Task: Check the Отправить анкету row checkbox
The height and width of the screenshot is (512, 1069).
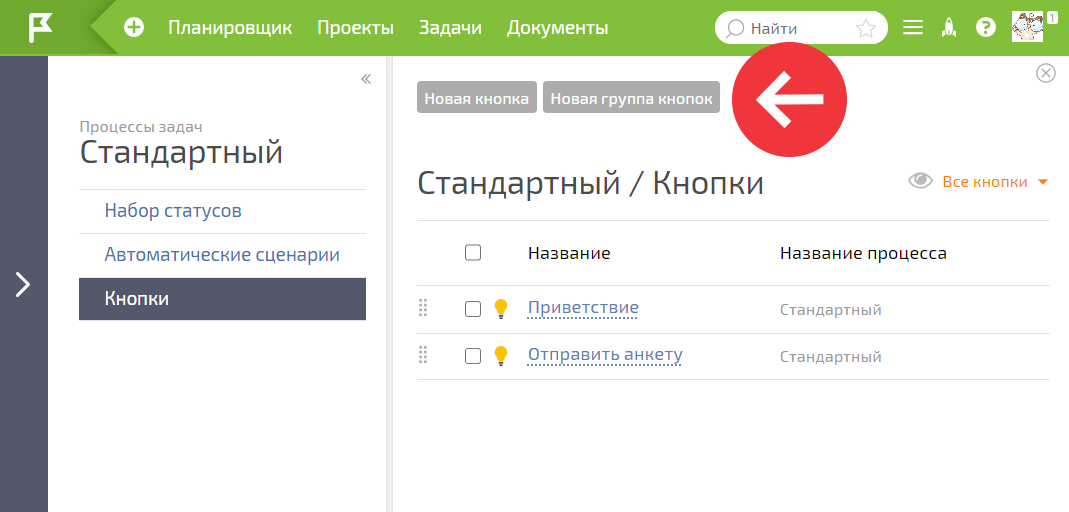Action: tap(472, 356)
